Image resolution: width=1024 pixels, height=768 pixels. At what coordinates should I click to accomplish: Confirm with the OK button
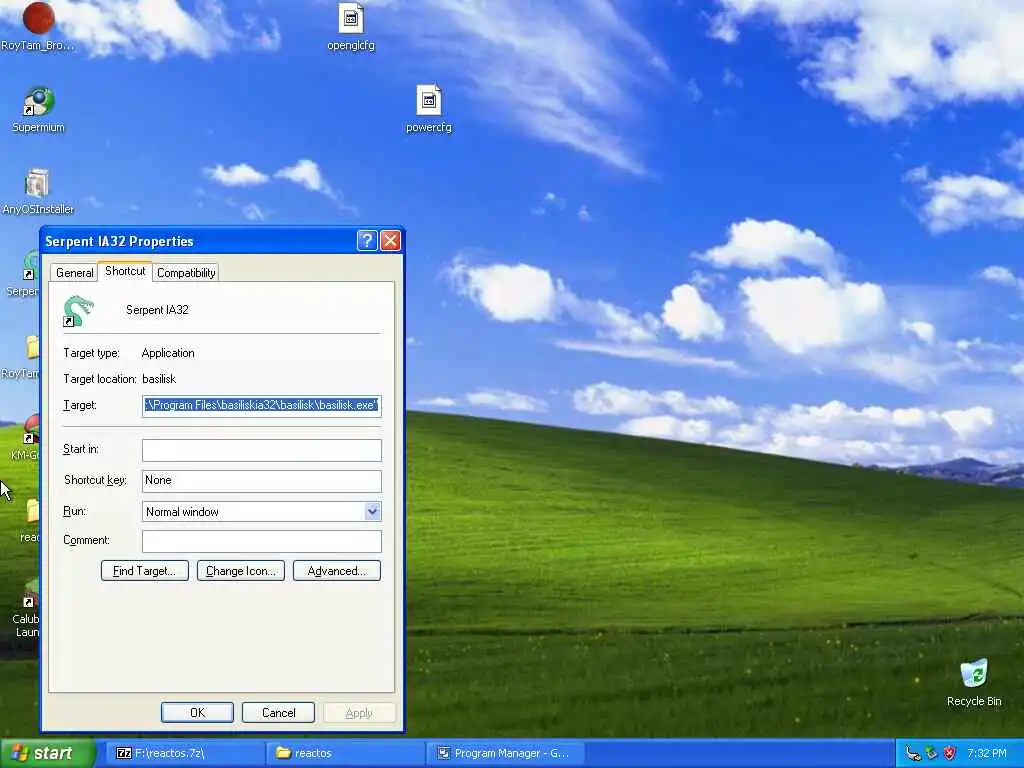197,712
